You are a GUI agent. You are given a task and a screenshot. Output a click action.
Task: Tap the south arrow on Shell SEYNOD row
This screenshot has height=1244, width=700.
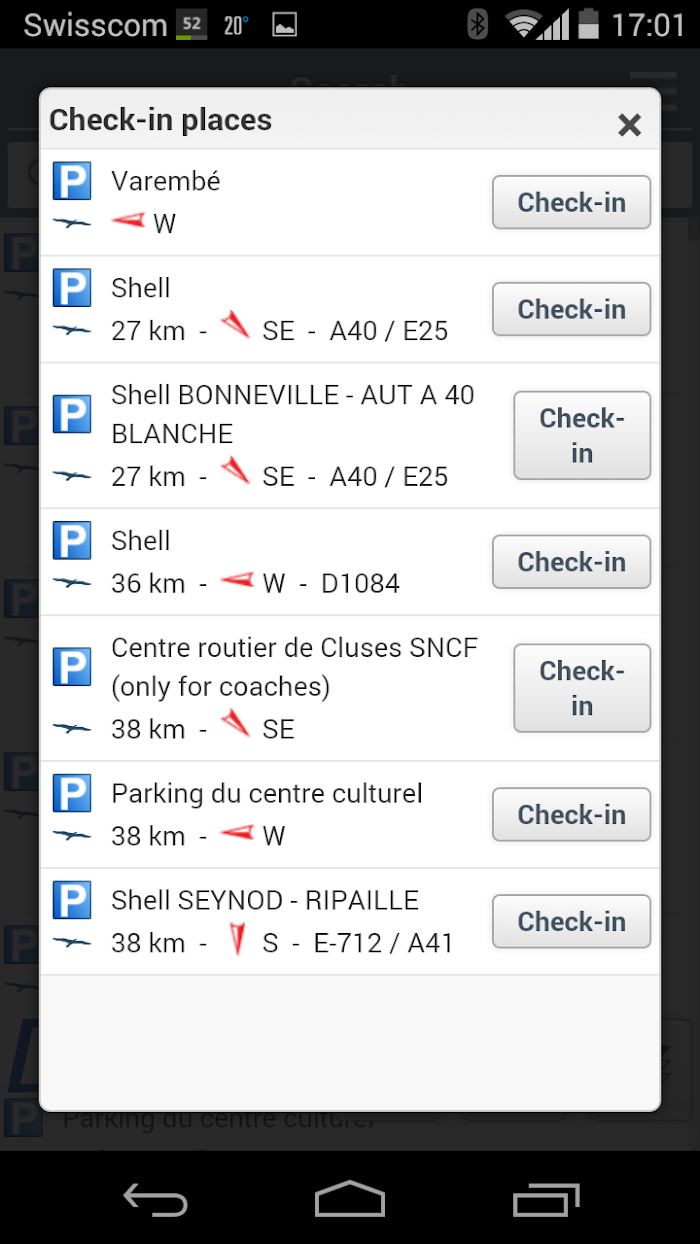click(x=237, y=940)
